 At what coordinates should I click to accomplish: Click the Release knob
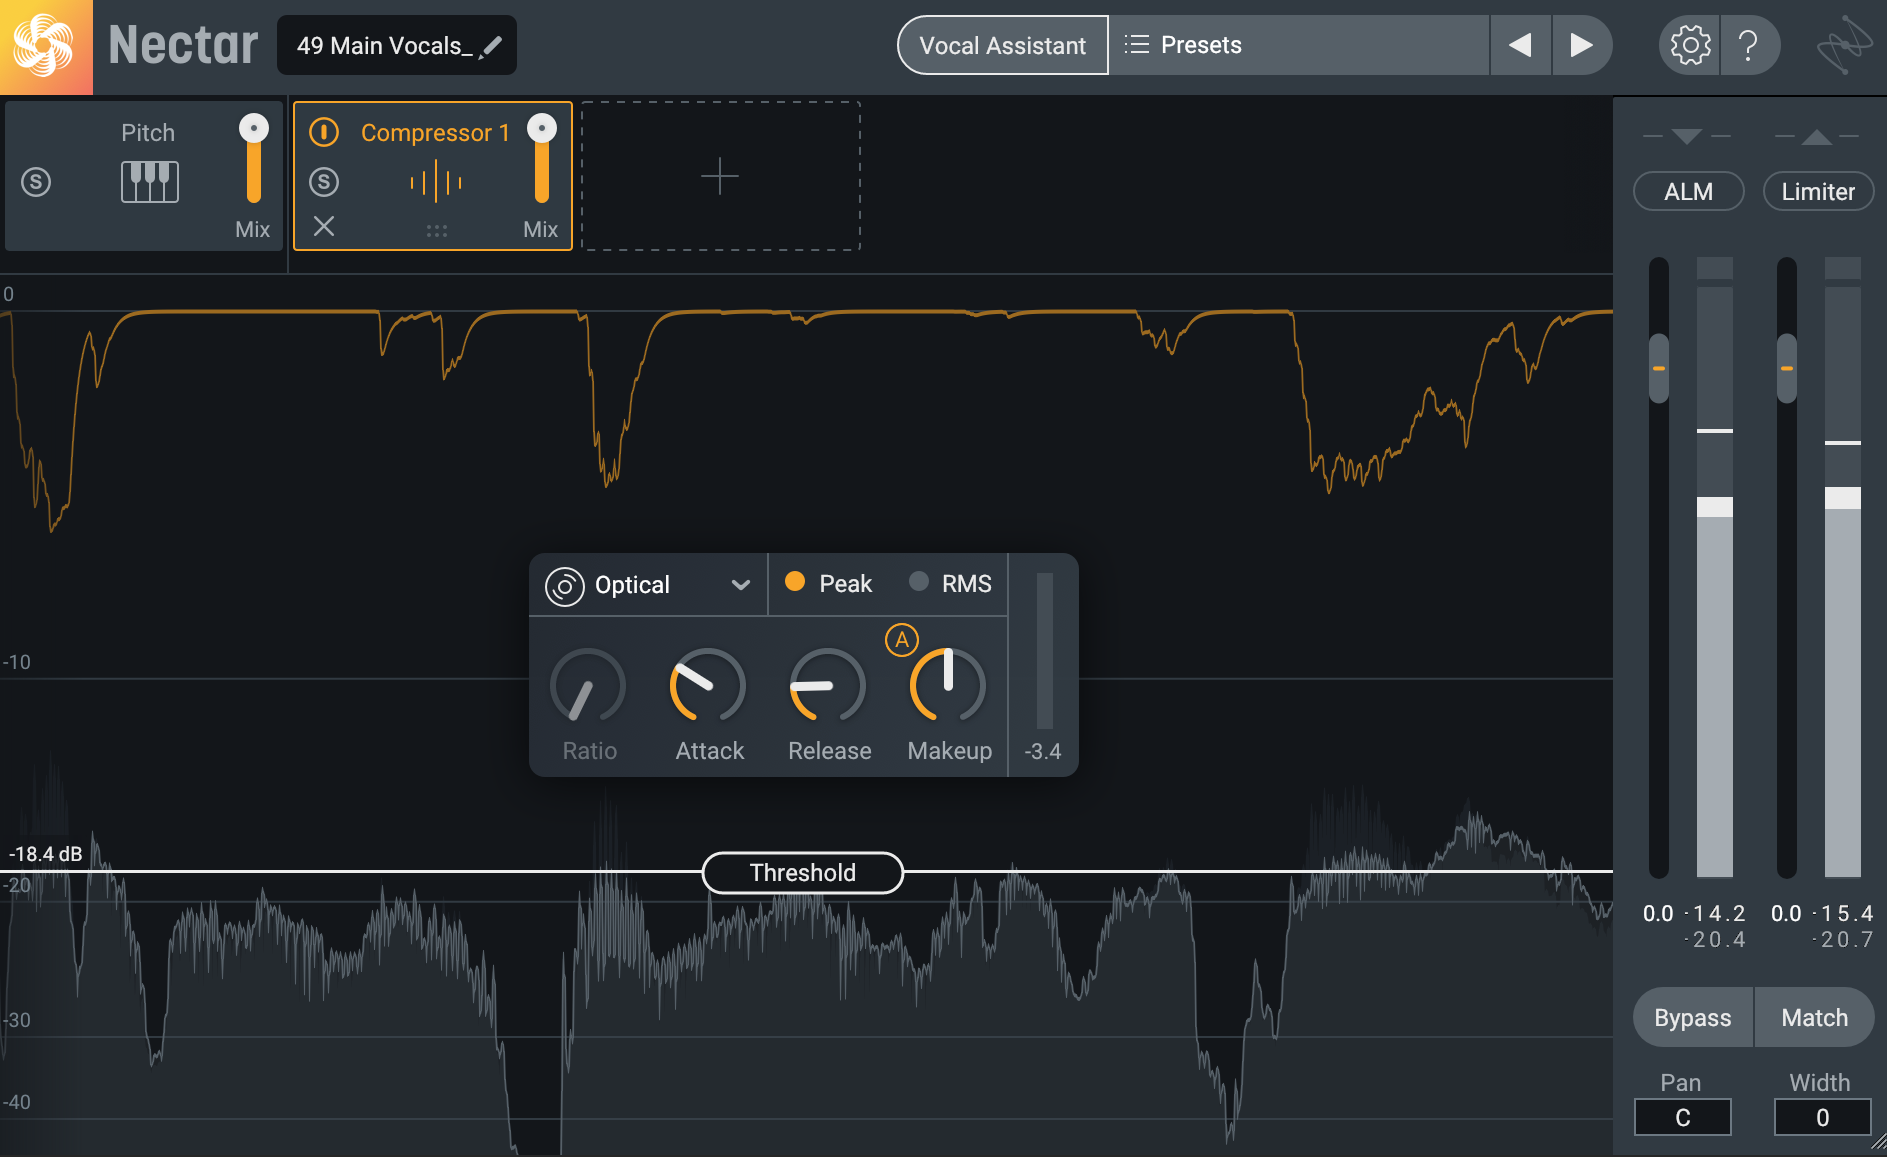[x=828, y=686]
